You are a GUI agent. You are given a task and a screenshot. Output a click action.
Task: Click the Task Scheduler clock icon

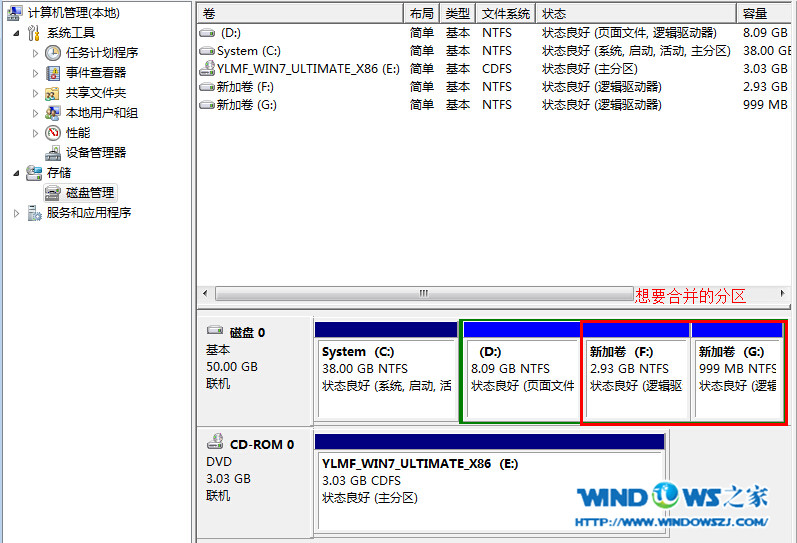53,53
